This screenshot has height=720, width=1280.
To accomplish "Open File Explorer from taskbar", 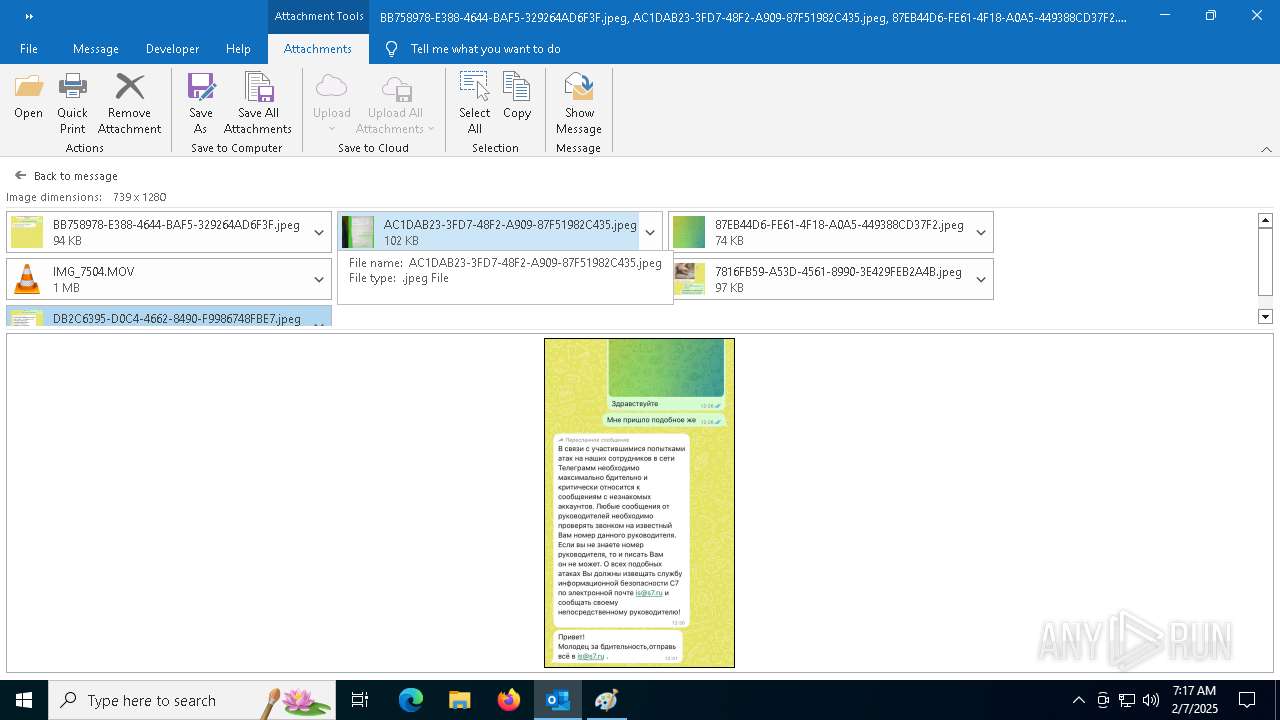I will [460, 700].
